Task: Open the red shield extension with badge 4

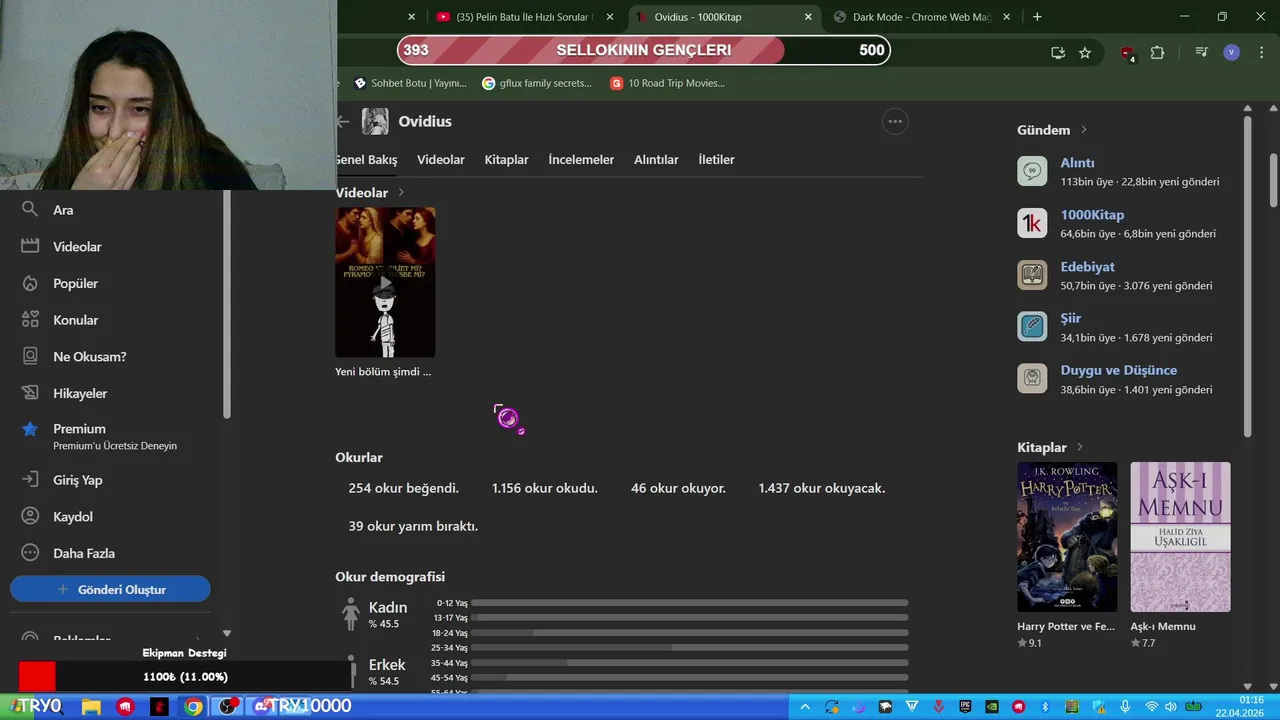Action: (x=1128, y=53)
